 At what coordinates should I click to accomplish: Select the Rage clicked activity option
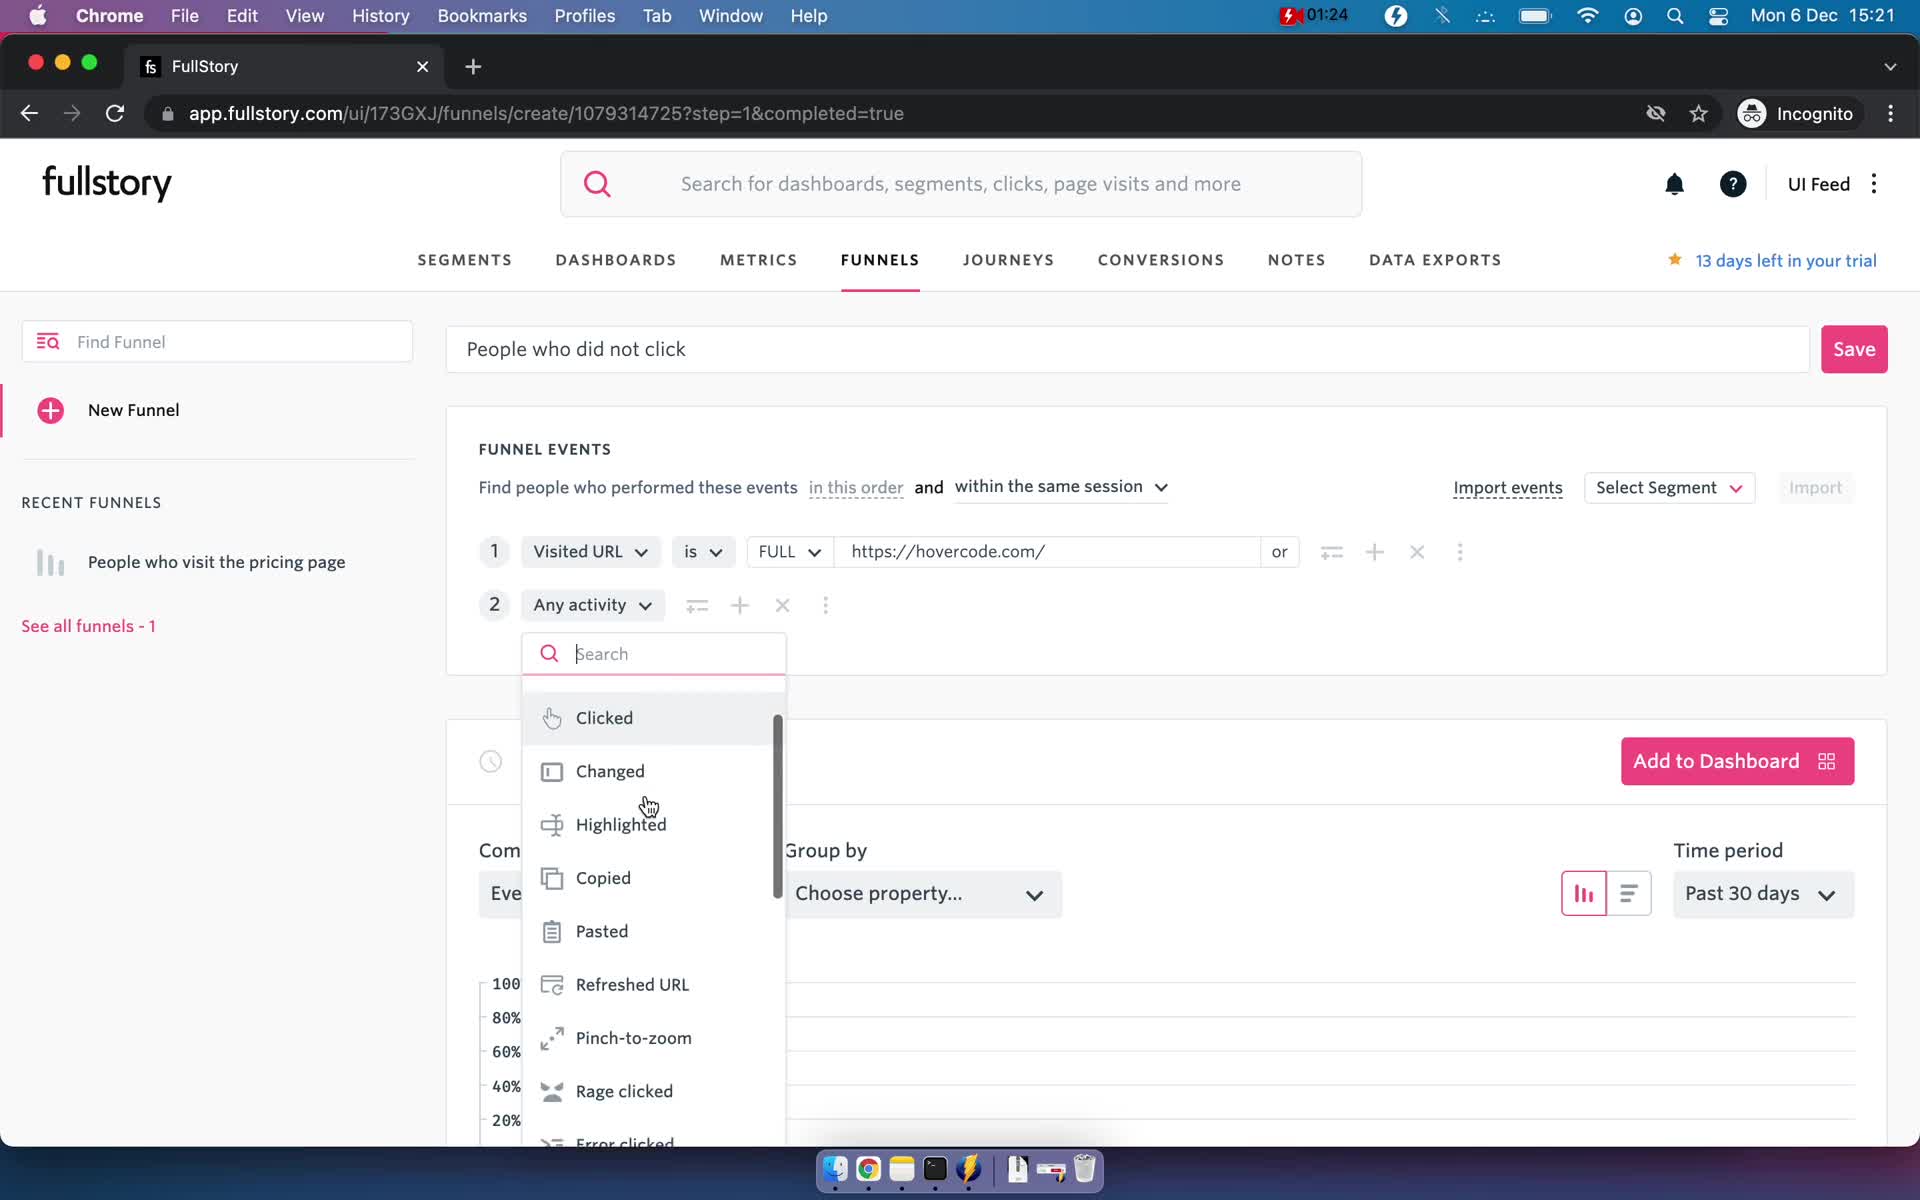click(x=625, y=1091)
